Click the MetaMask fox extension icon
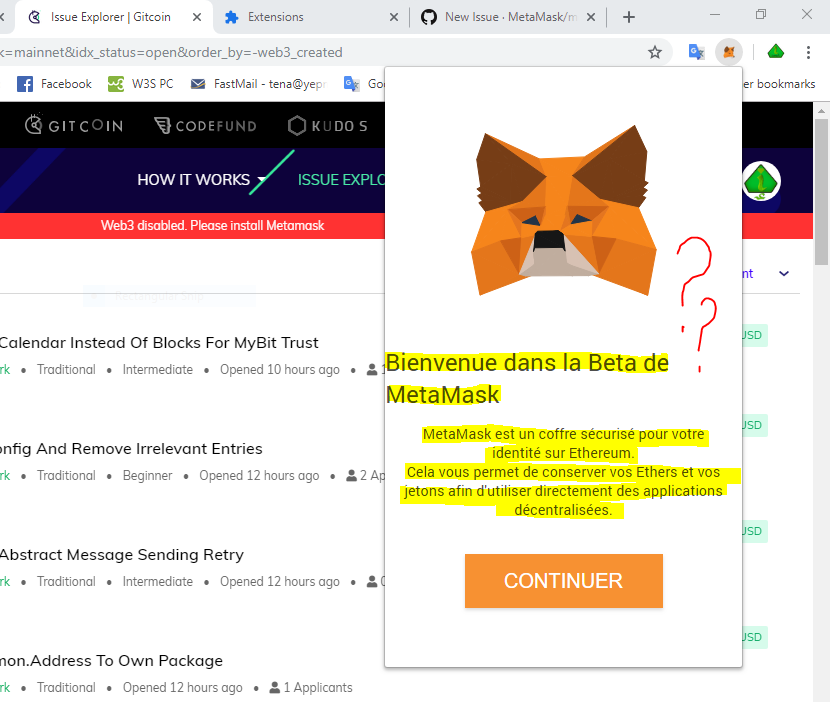 (729, 52)
